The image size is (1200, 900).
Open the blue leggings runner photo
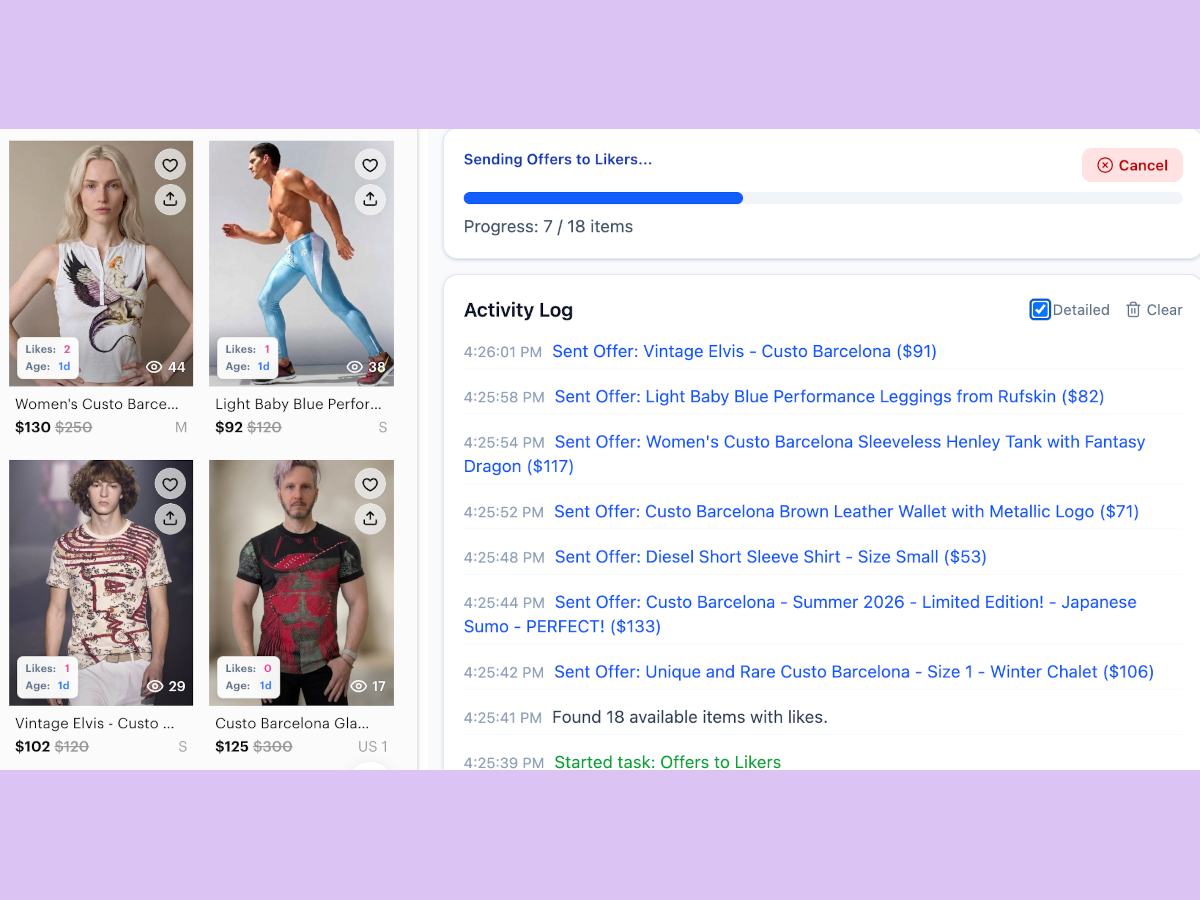coord(301,263)
